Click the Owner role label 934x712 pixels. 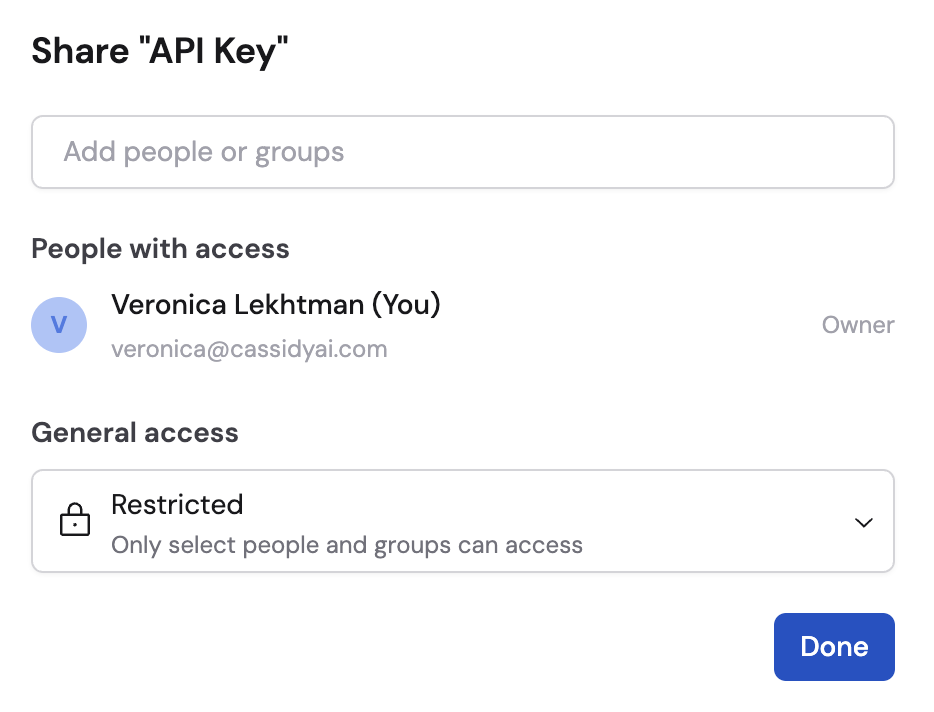857,324
